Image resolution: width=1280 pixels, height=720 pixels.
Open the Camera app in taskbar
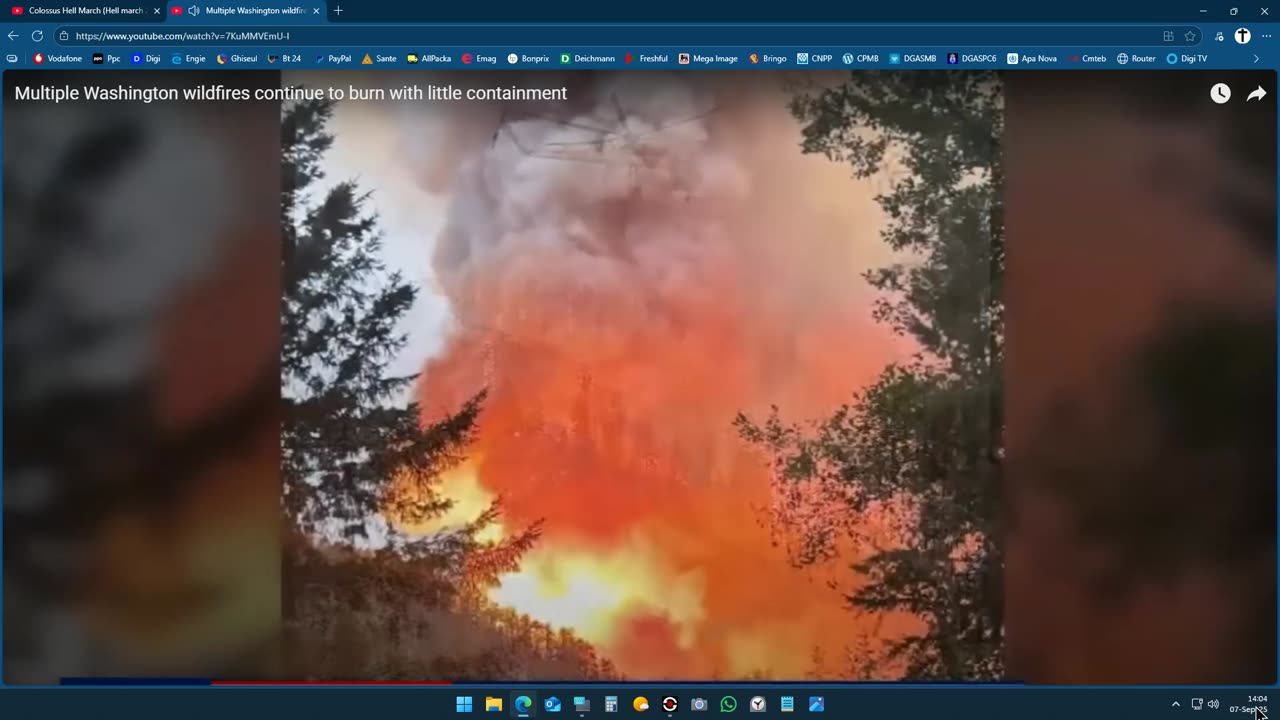[699, 704]
